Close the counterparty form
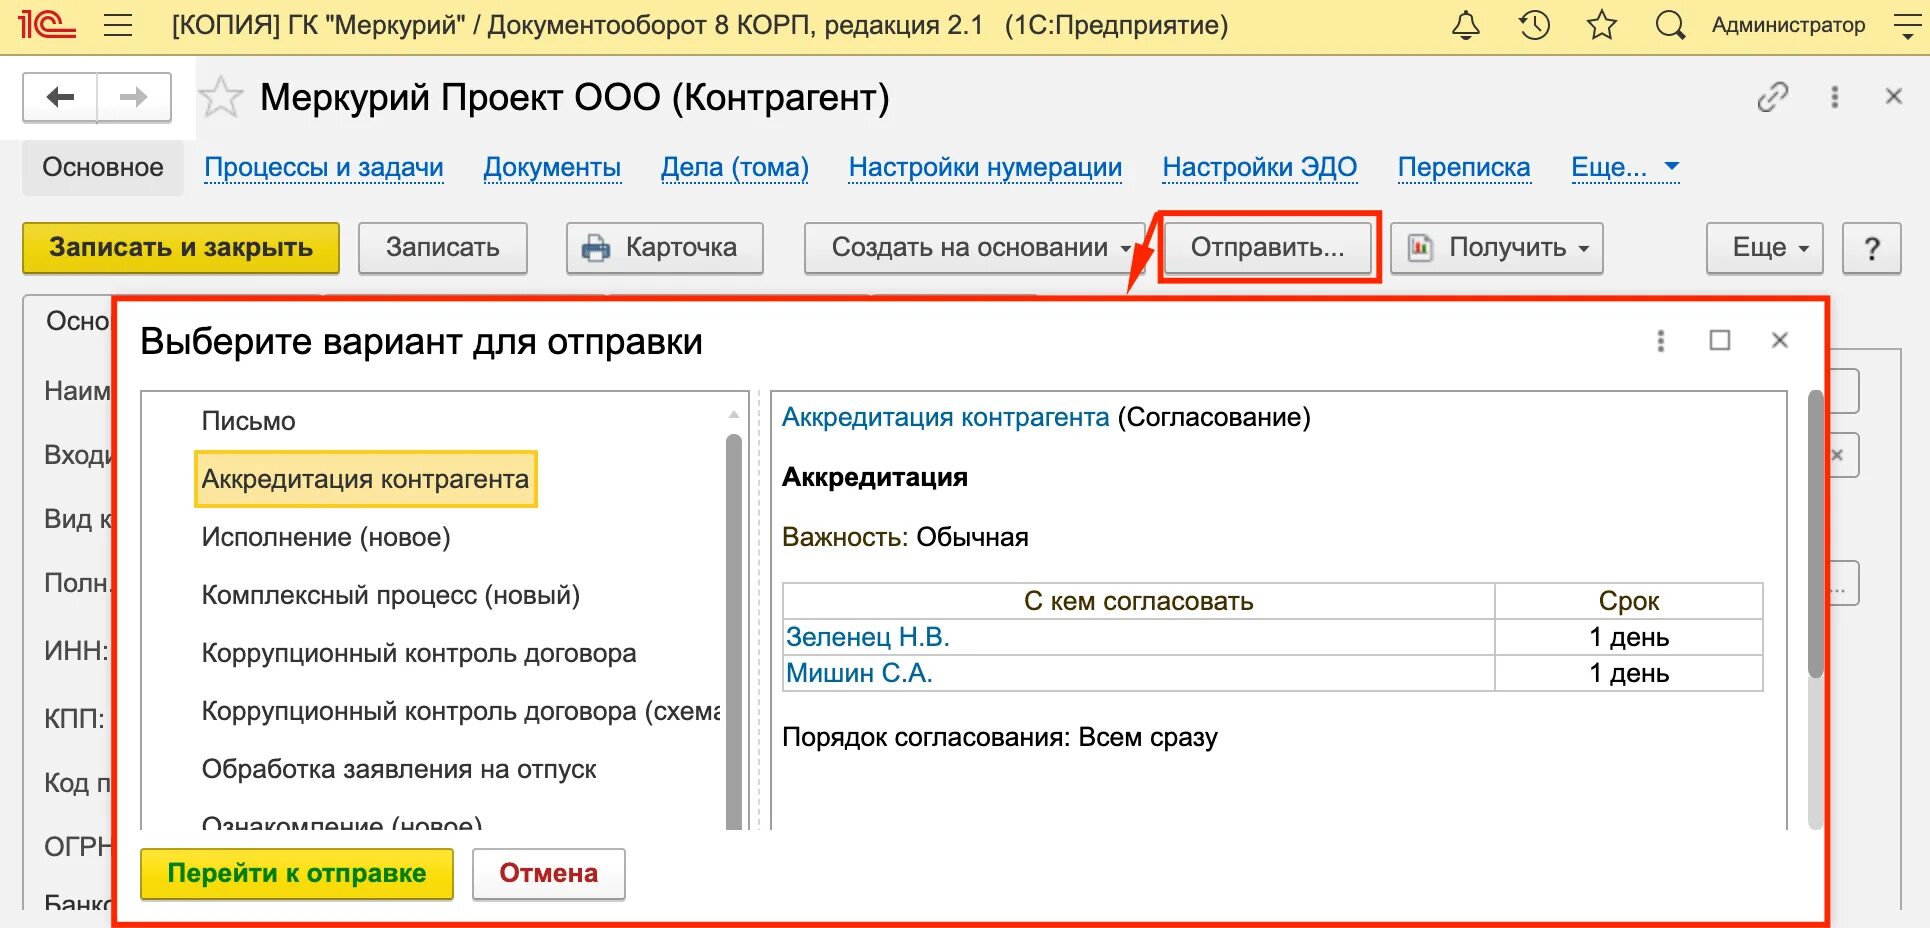Image resolution: width=1930 pixels, height=928 pixels. (1893, 97)
